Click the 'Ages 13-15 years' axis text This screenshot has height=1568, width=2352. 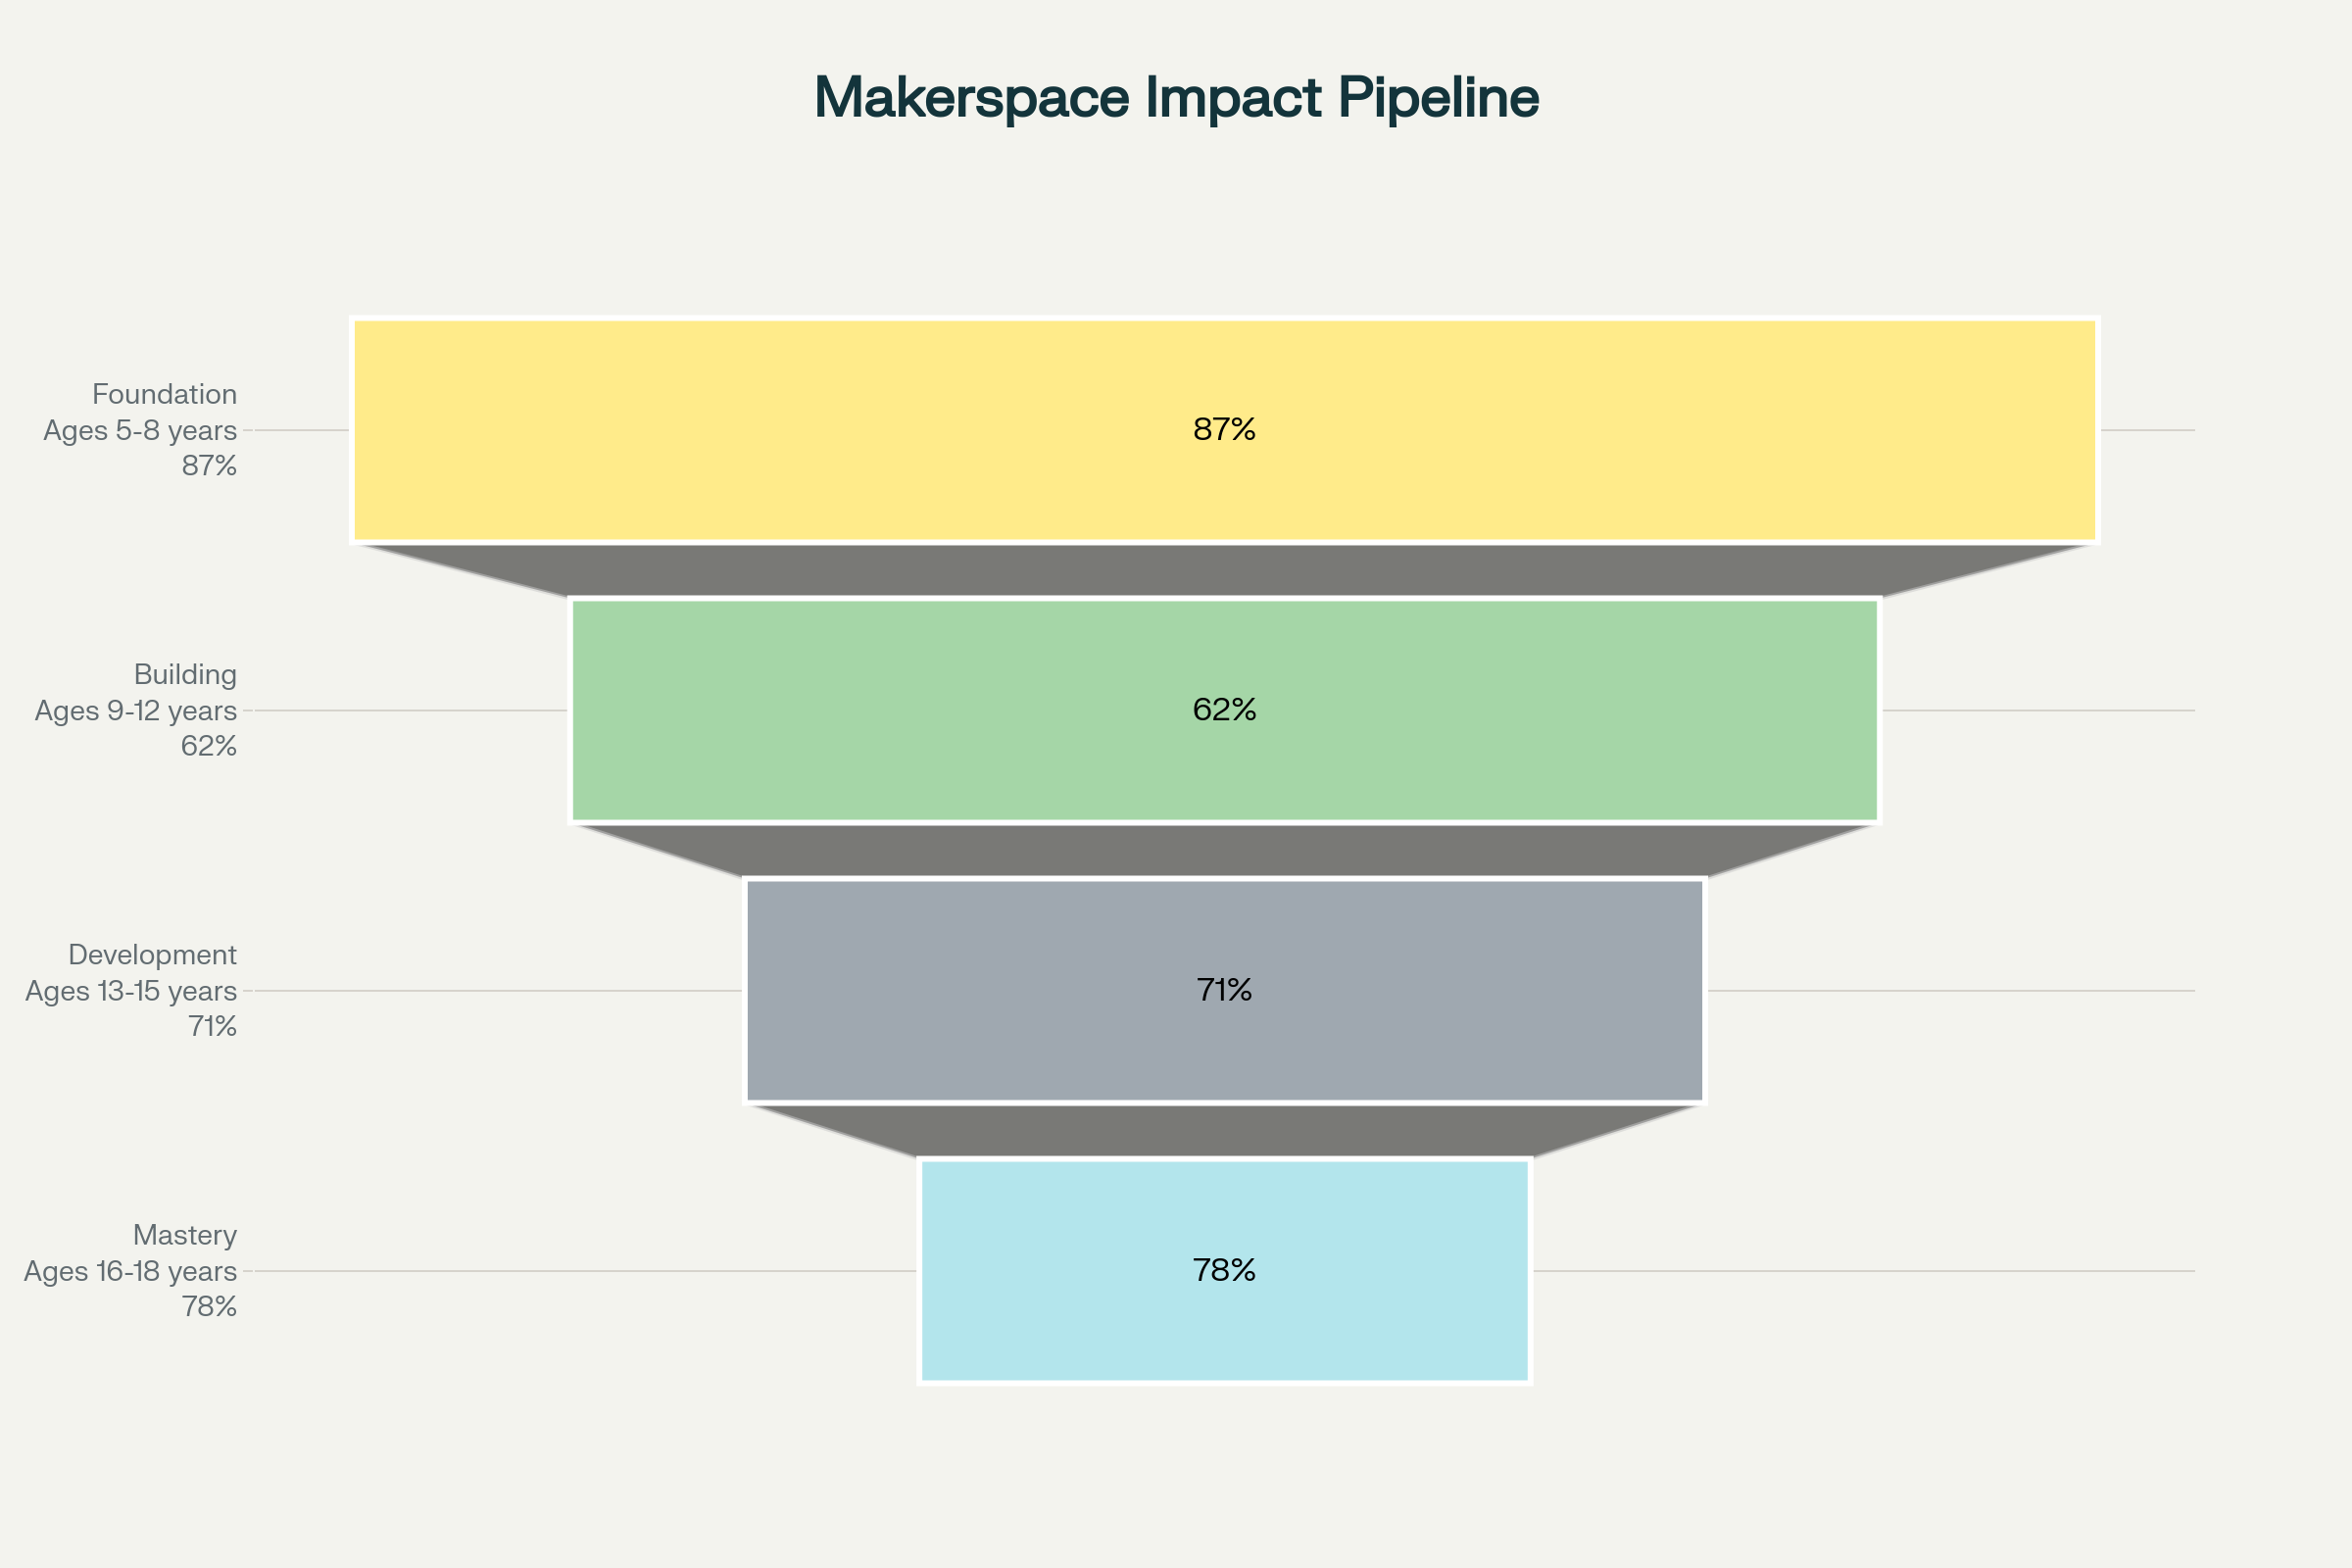click(131, 991)
